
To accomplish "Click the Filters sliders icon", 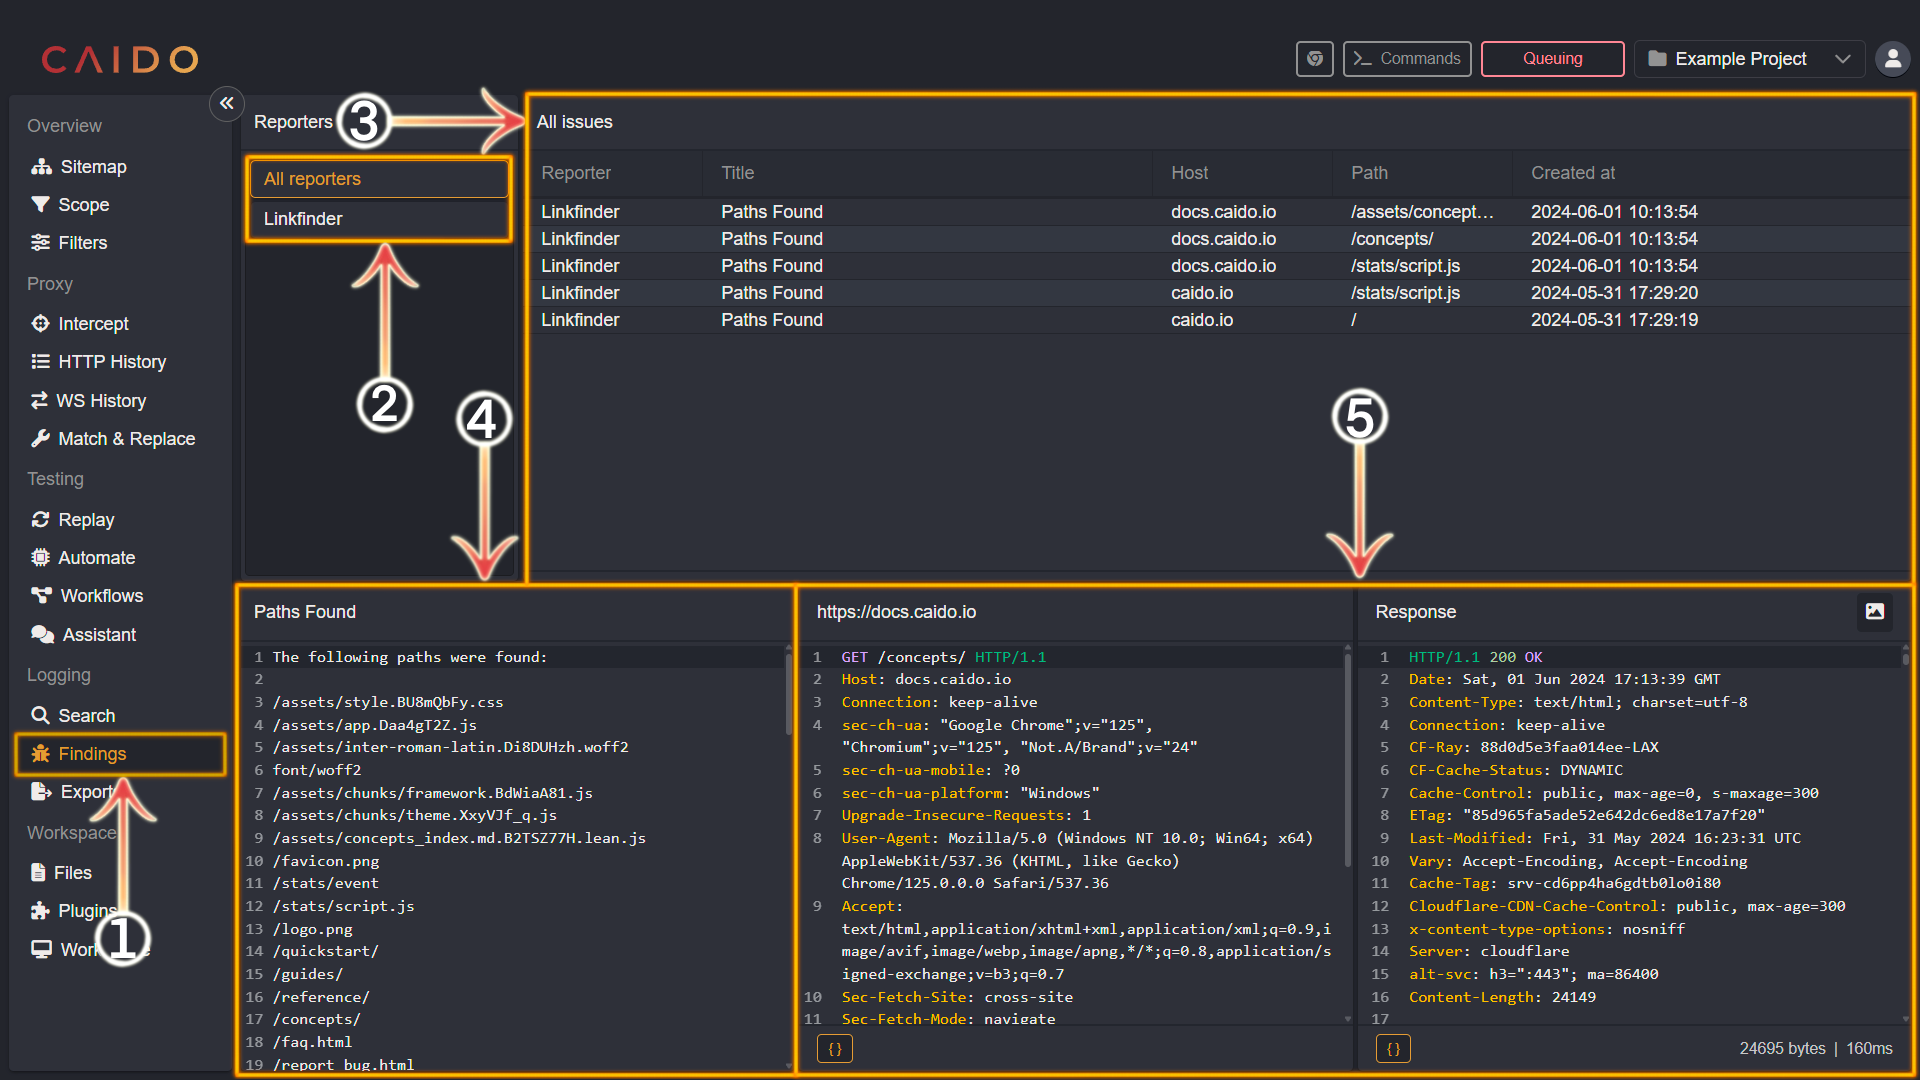I will click(x=40, y=243).
